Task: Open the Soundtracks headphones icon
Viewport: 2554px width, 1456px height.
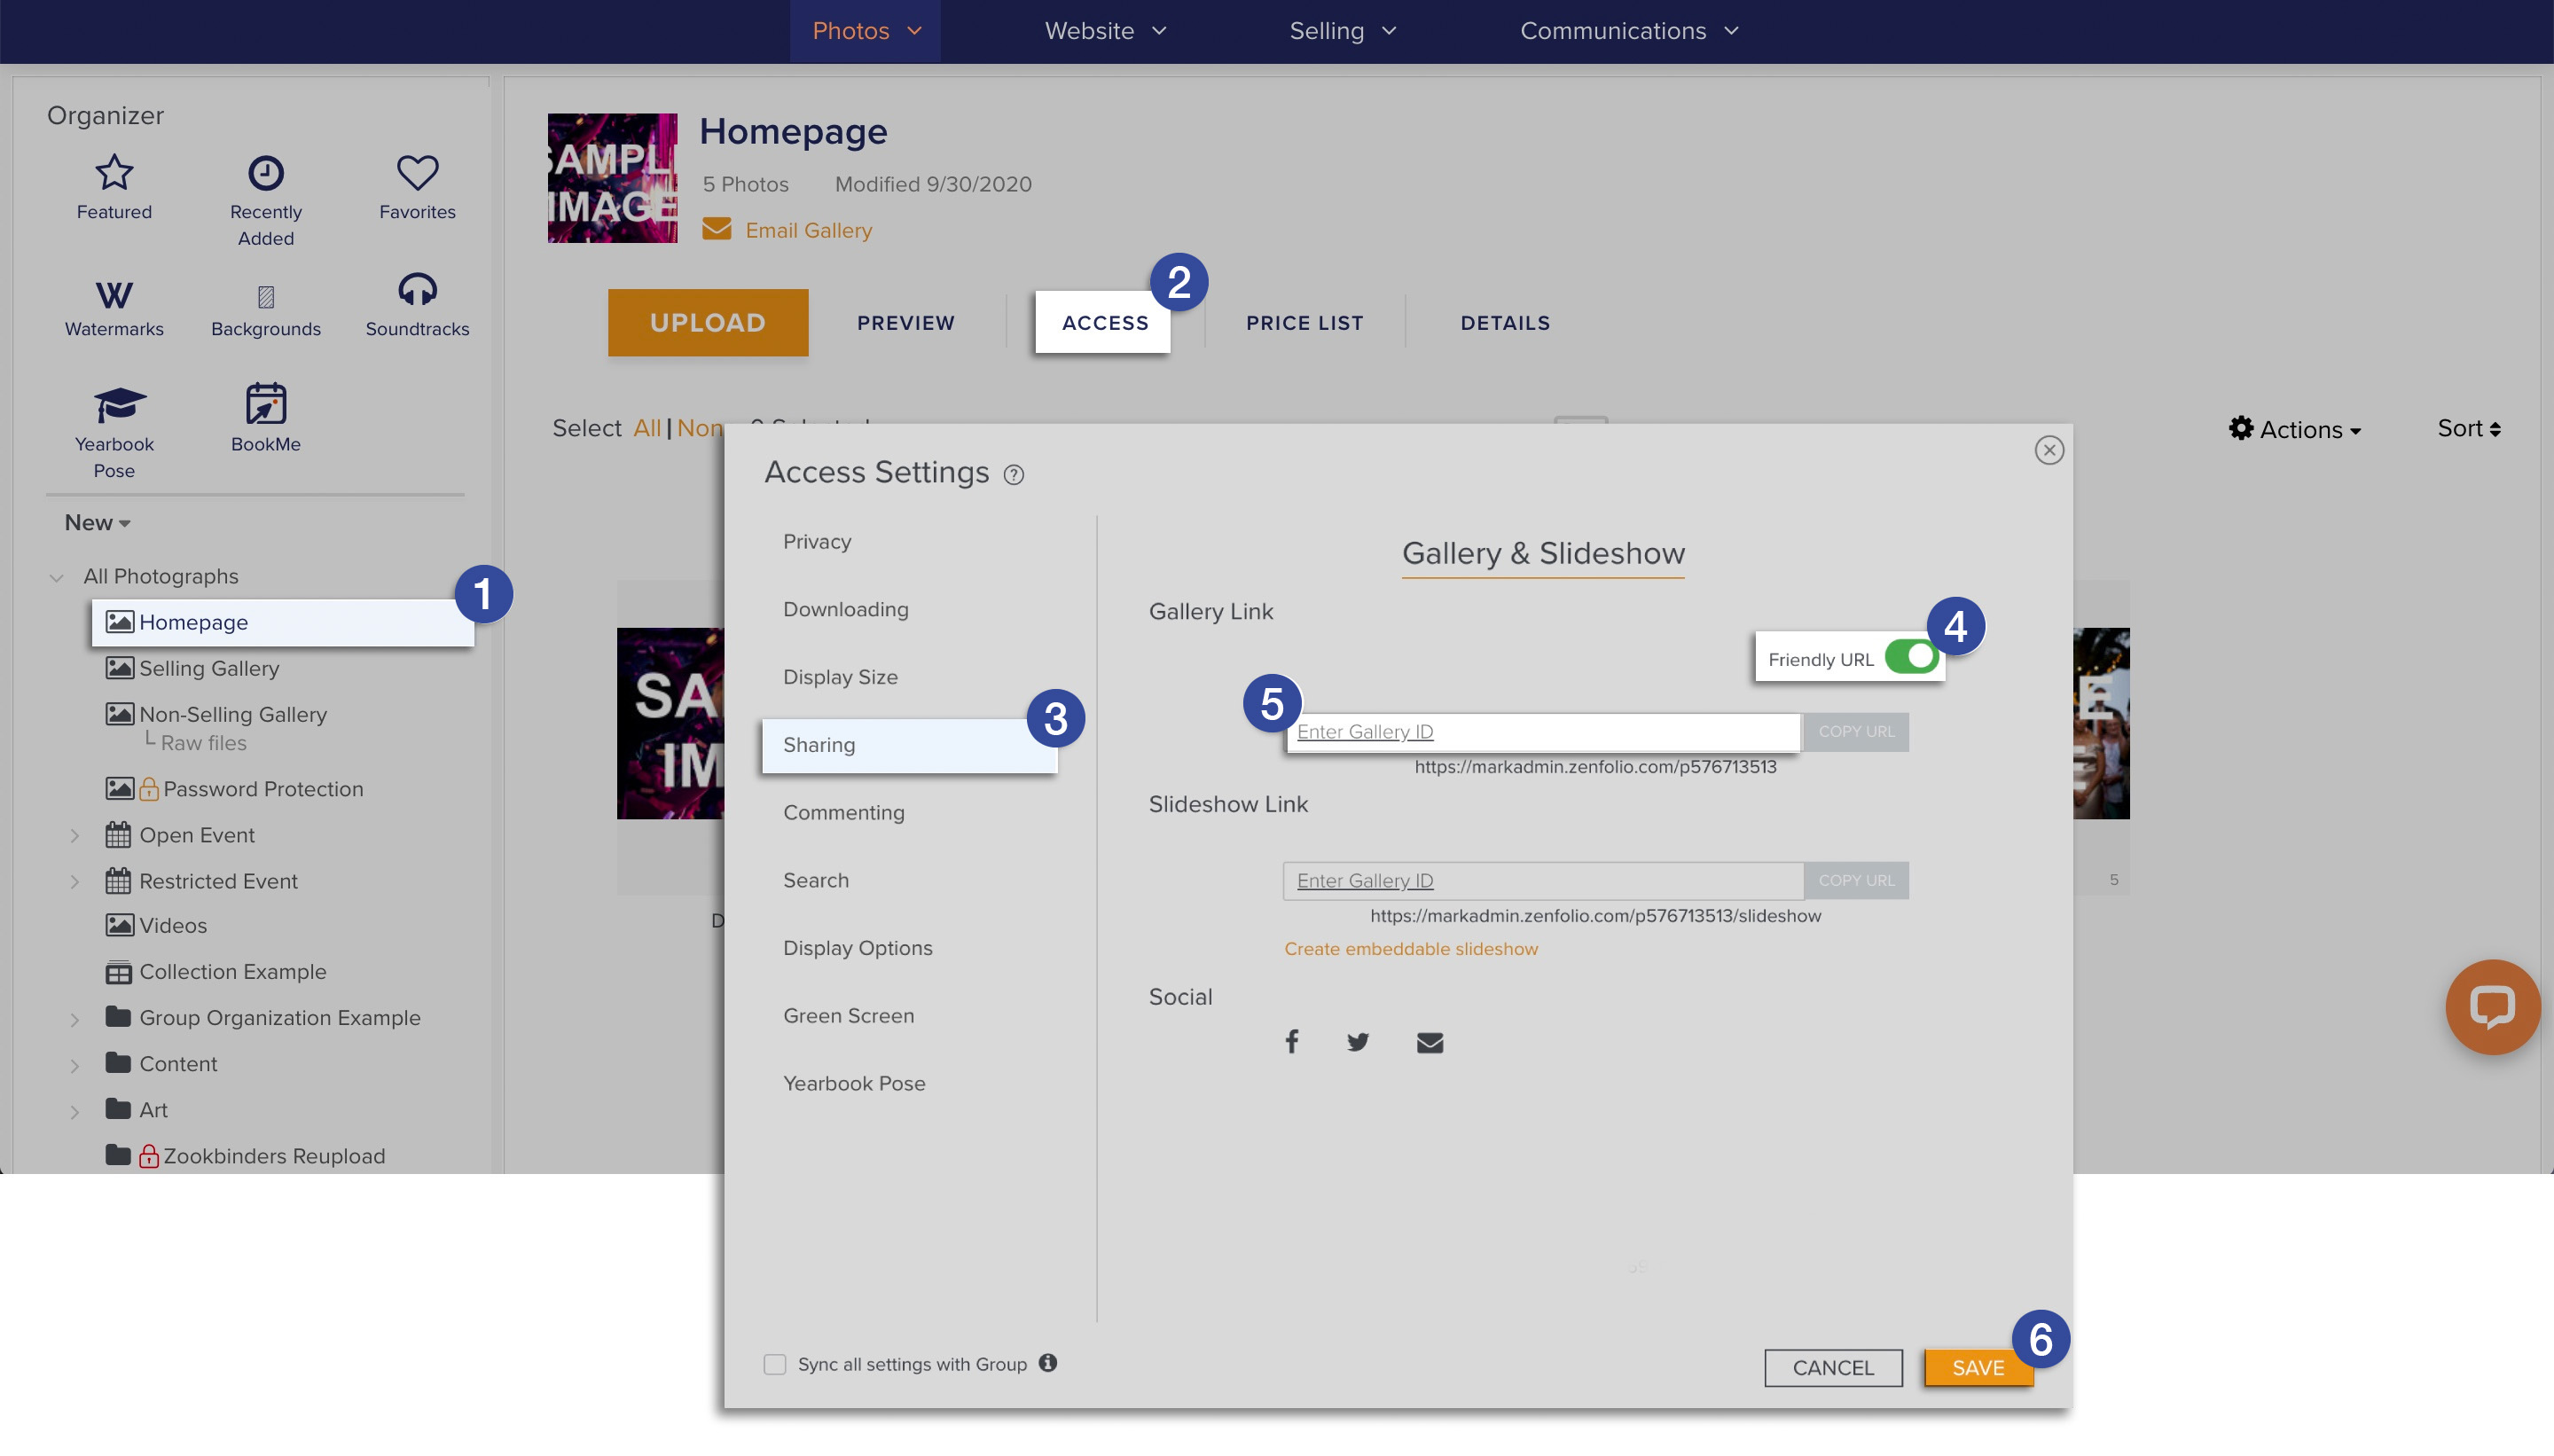Action: (x=417, y=289)
